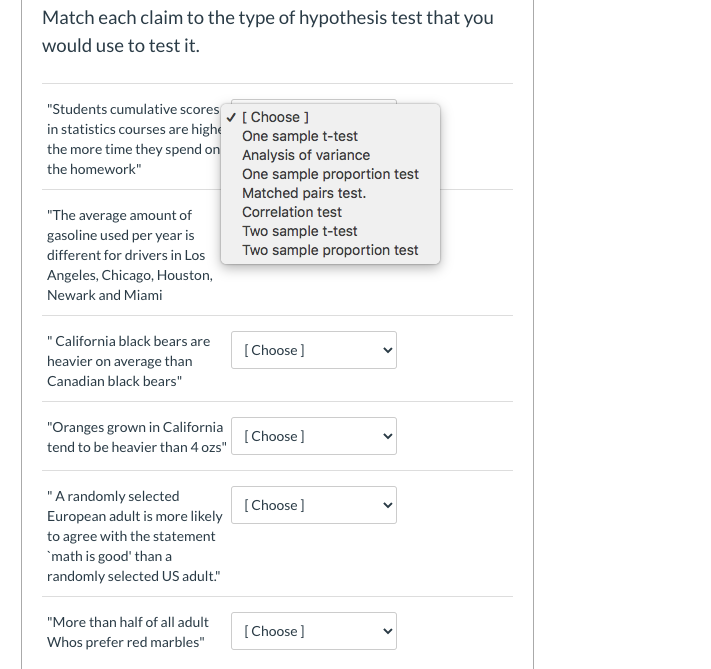This screenshot has height=669, width=711.
Task: Click the California black bears claim text
Action: pos(128,361)
